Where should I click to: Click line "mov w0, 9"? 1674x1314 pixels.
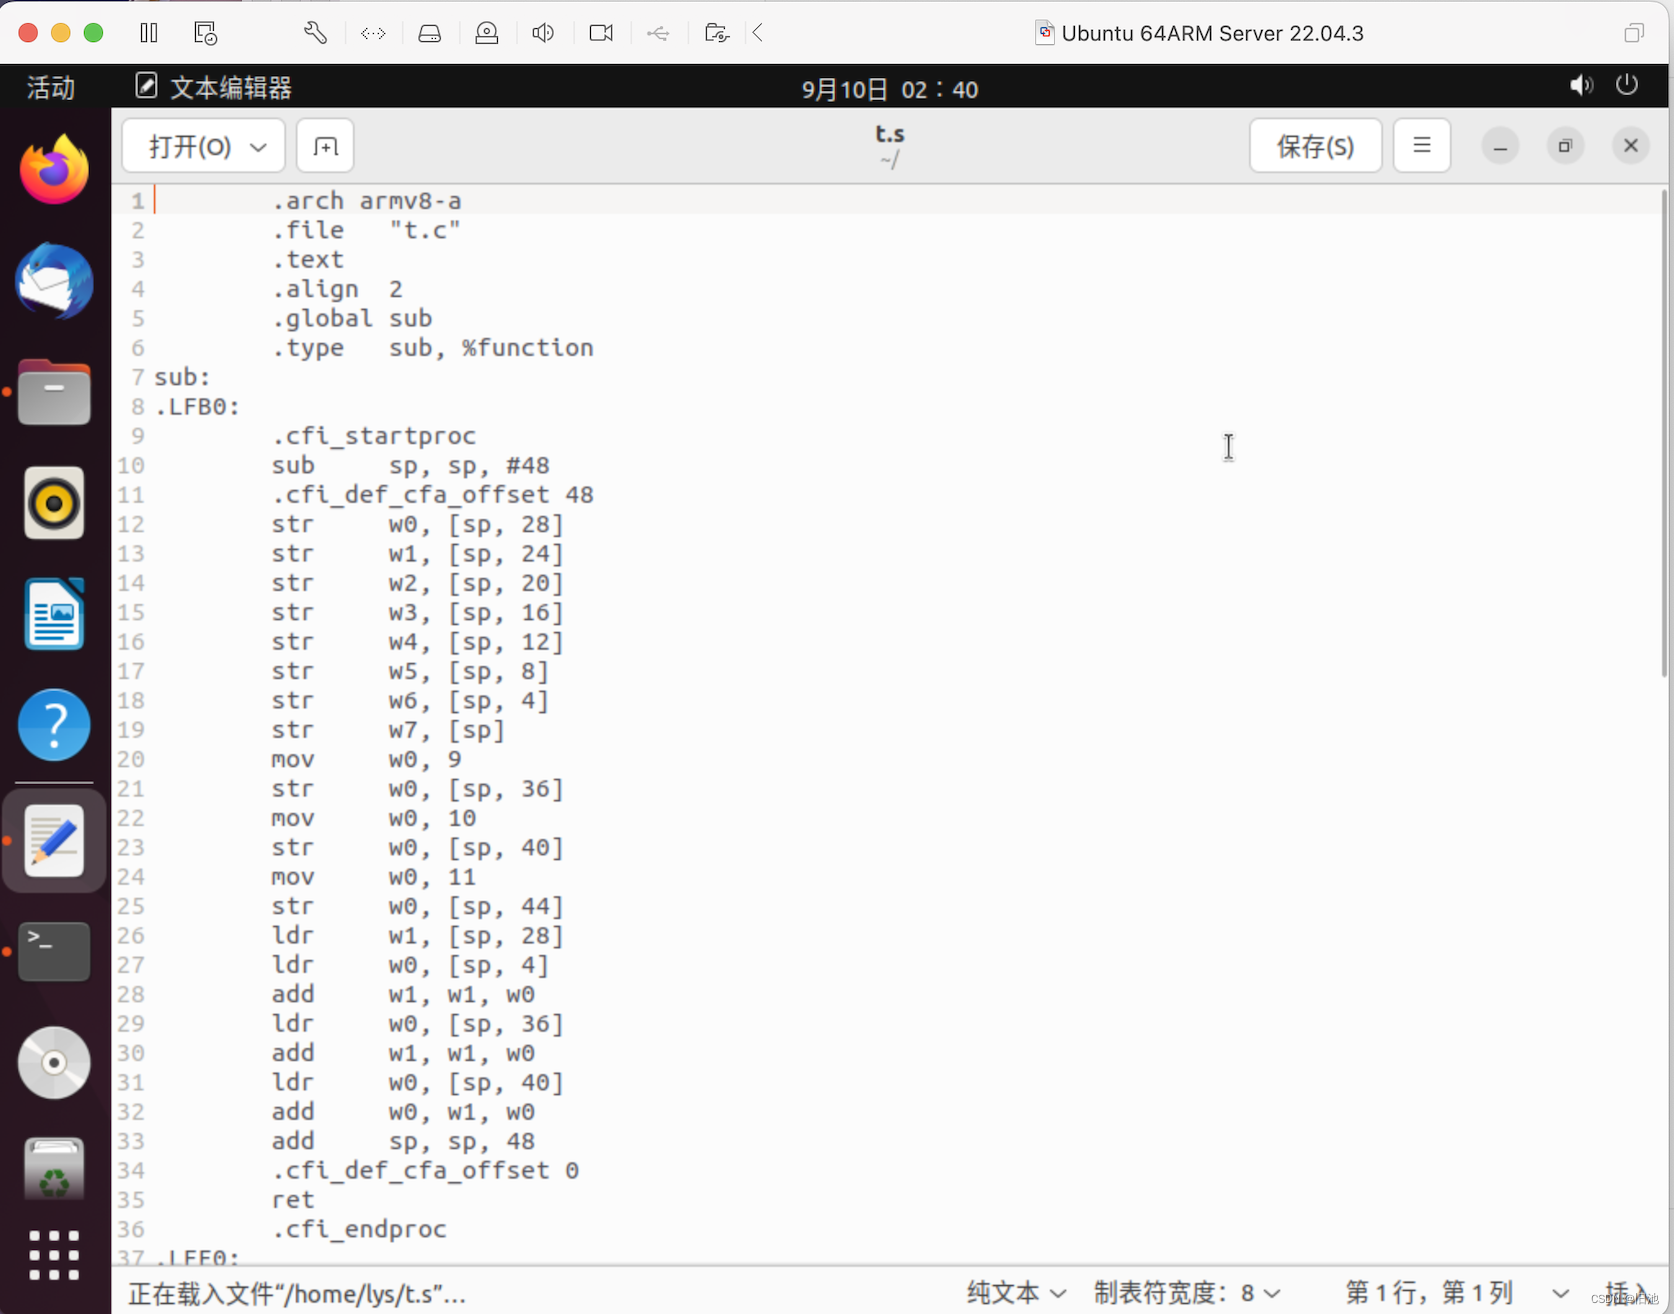click(x=366, y=759)
